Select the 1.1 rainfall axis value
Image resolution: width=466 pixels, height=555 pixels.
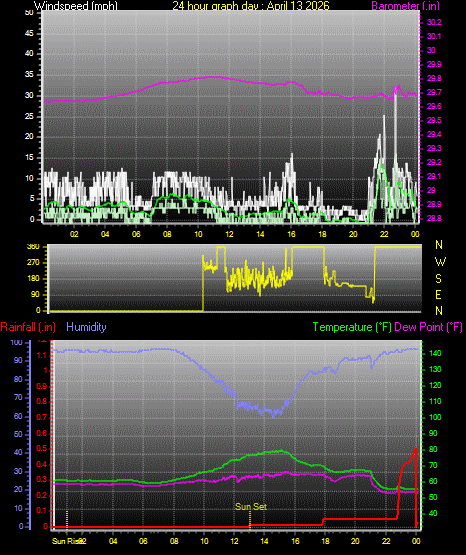pyautogui.click(x=42, y=355)
